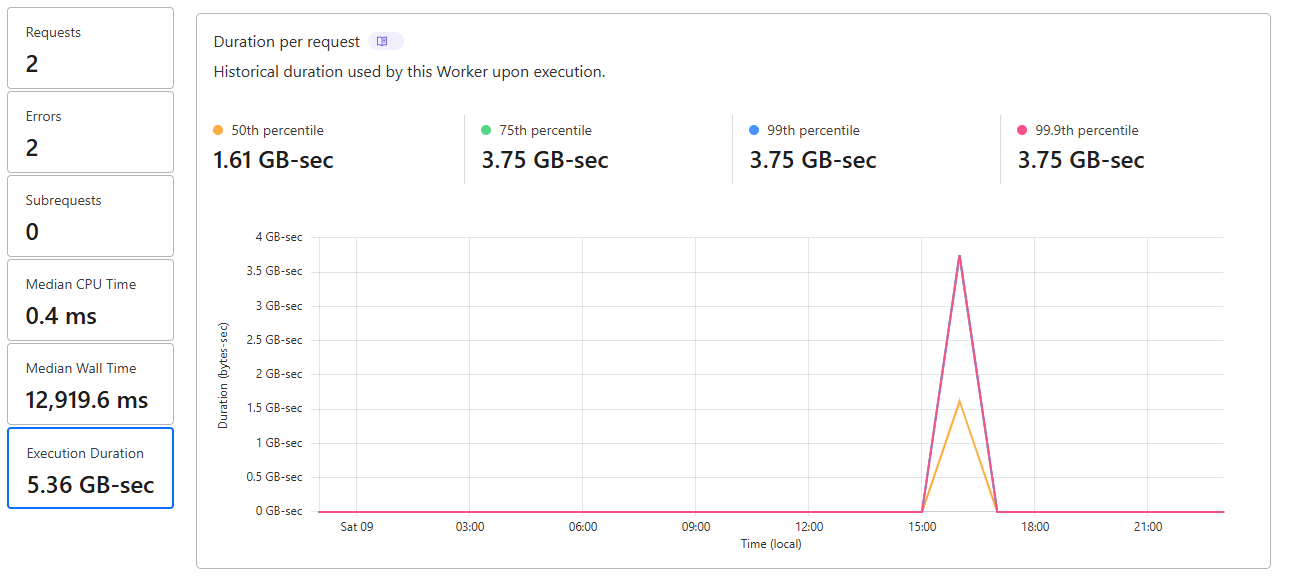Select the Execution Duration card
The height and width of the screenshot is (580, 1289).
point(90,468)
